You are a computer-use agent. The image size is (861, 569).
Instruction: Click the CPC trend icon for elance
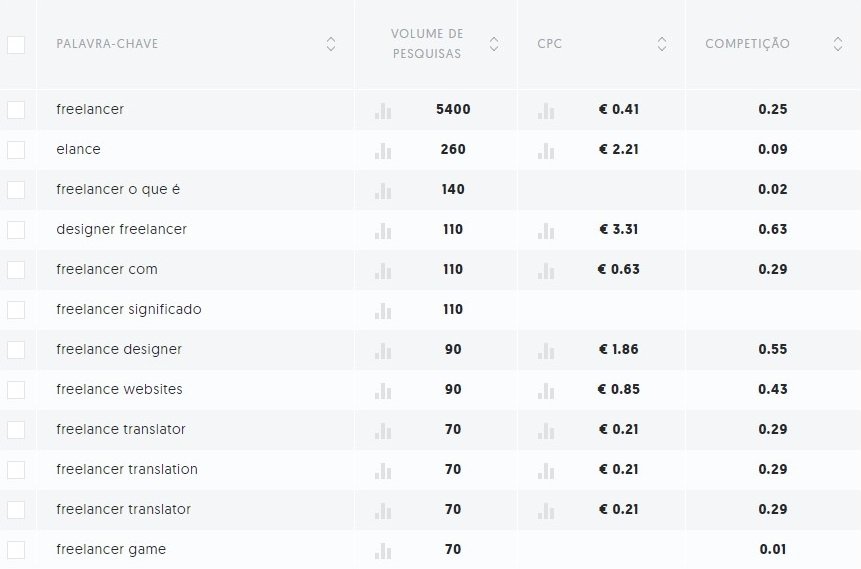[x=545, y=150]
